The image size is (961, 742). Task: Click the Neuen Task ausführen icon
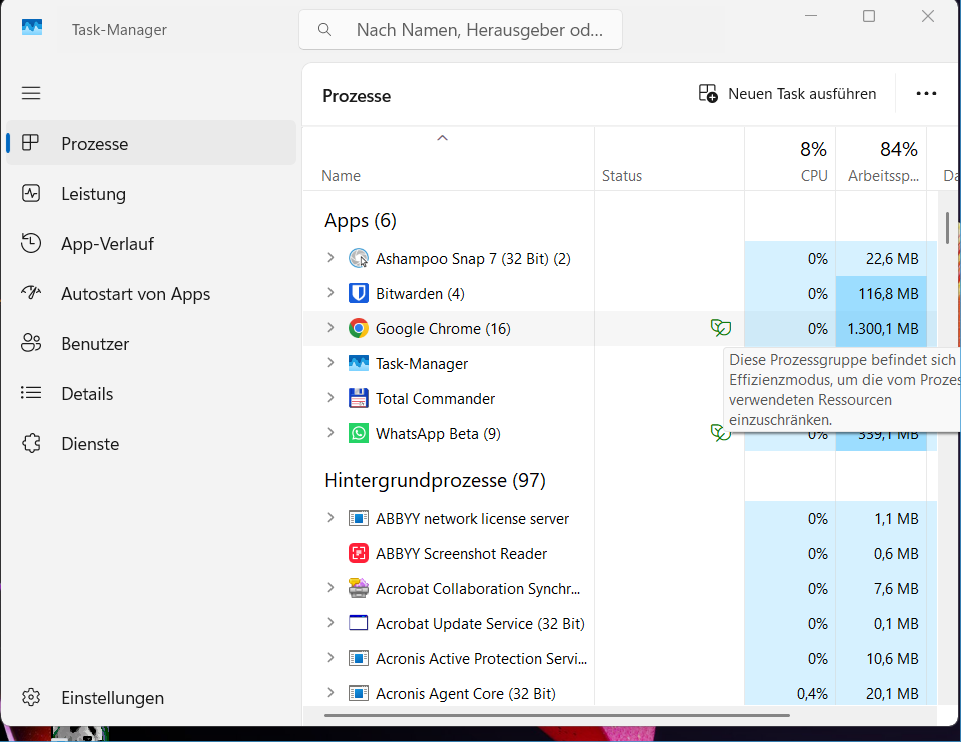708,93
